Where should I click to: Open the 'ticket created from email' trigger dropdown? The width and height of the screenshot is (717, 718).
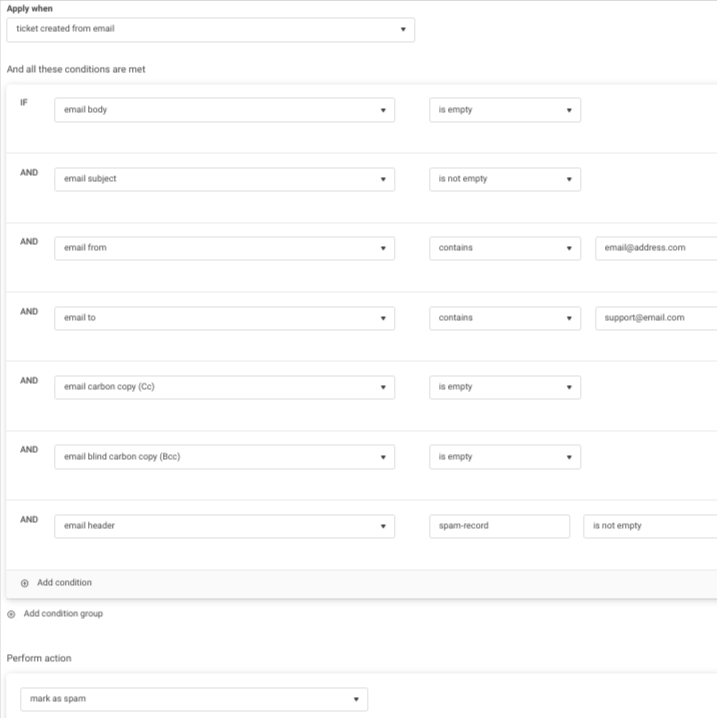[x=210, y=29]
